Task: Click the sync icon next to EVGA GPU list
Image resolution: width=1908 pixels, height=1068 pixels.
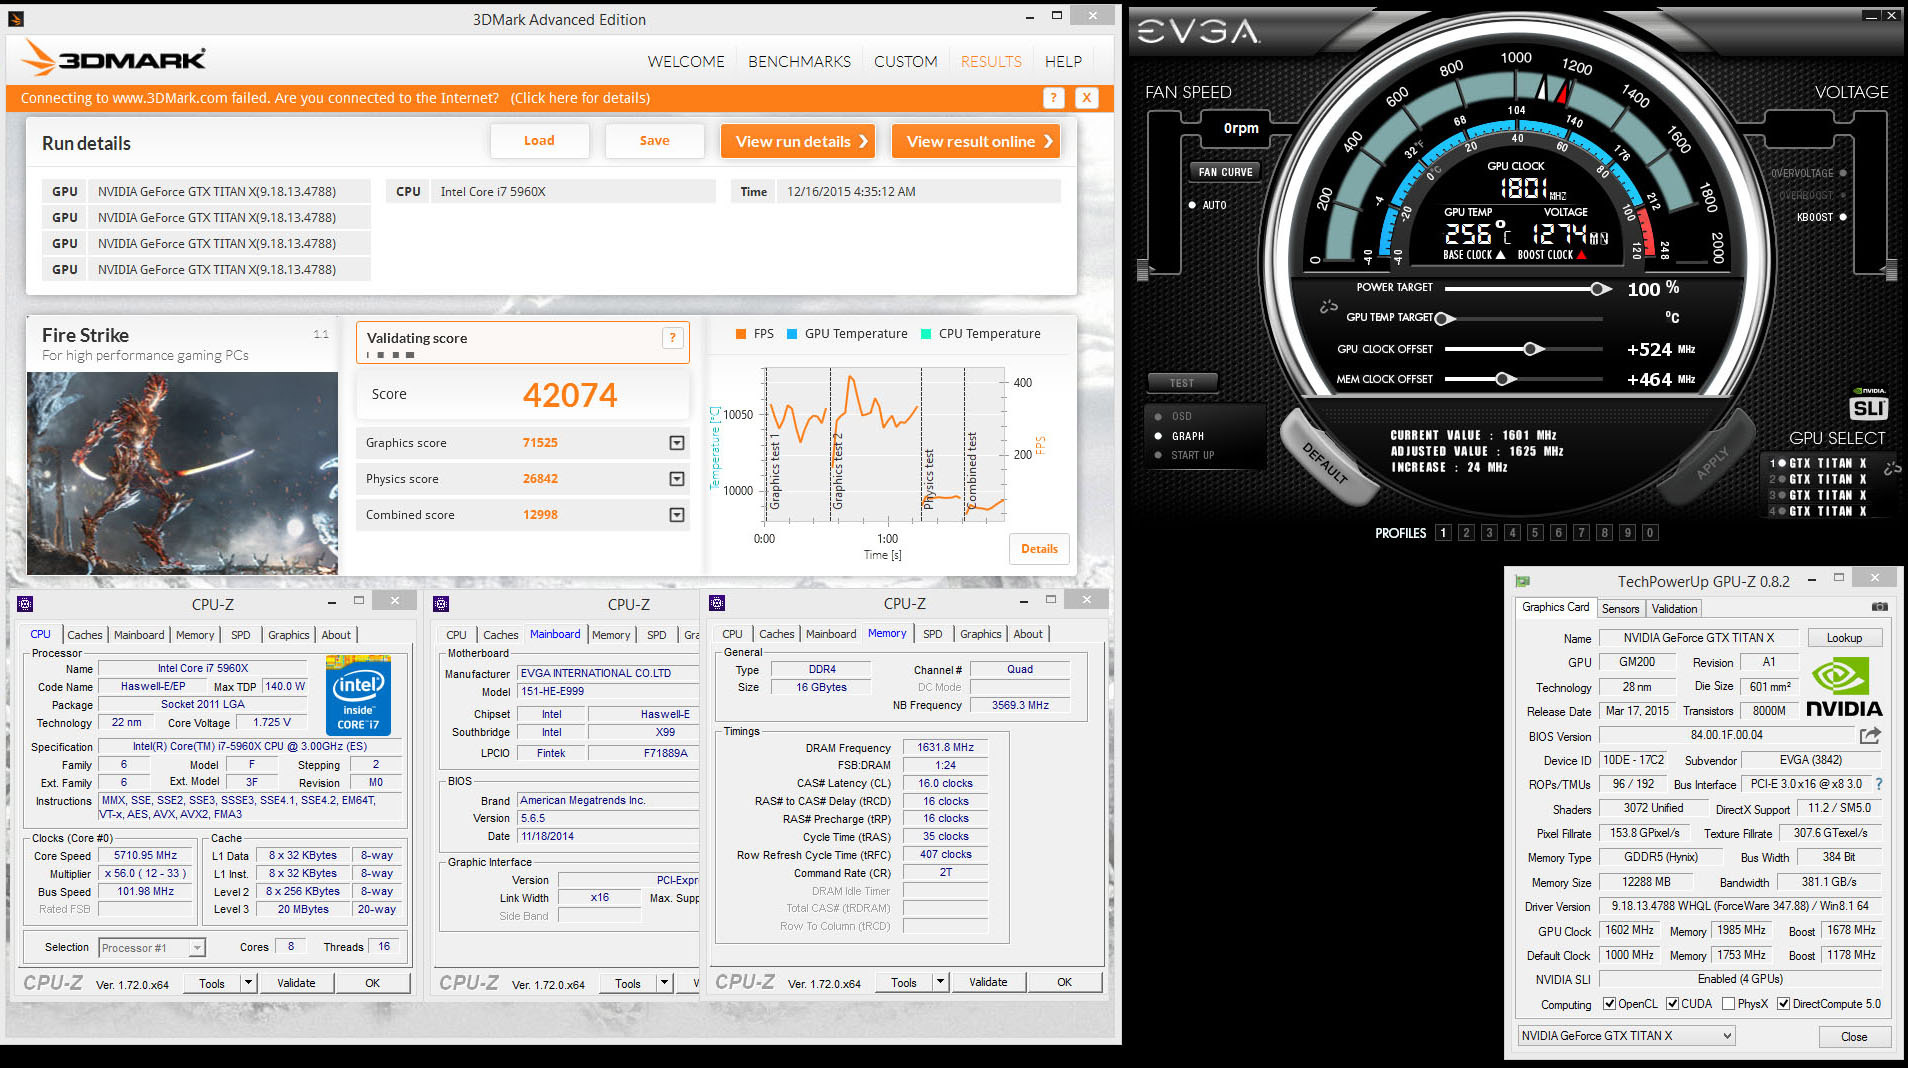Action: pyautogui.click(x=1892, y=468)
